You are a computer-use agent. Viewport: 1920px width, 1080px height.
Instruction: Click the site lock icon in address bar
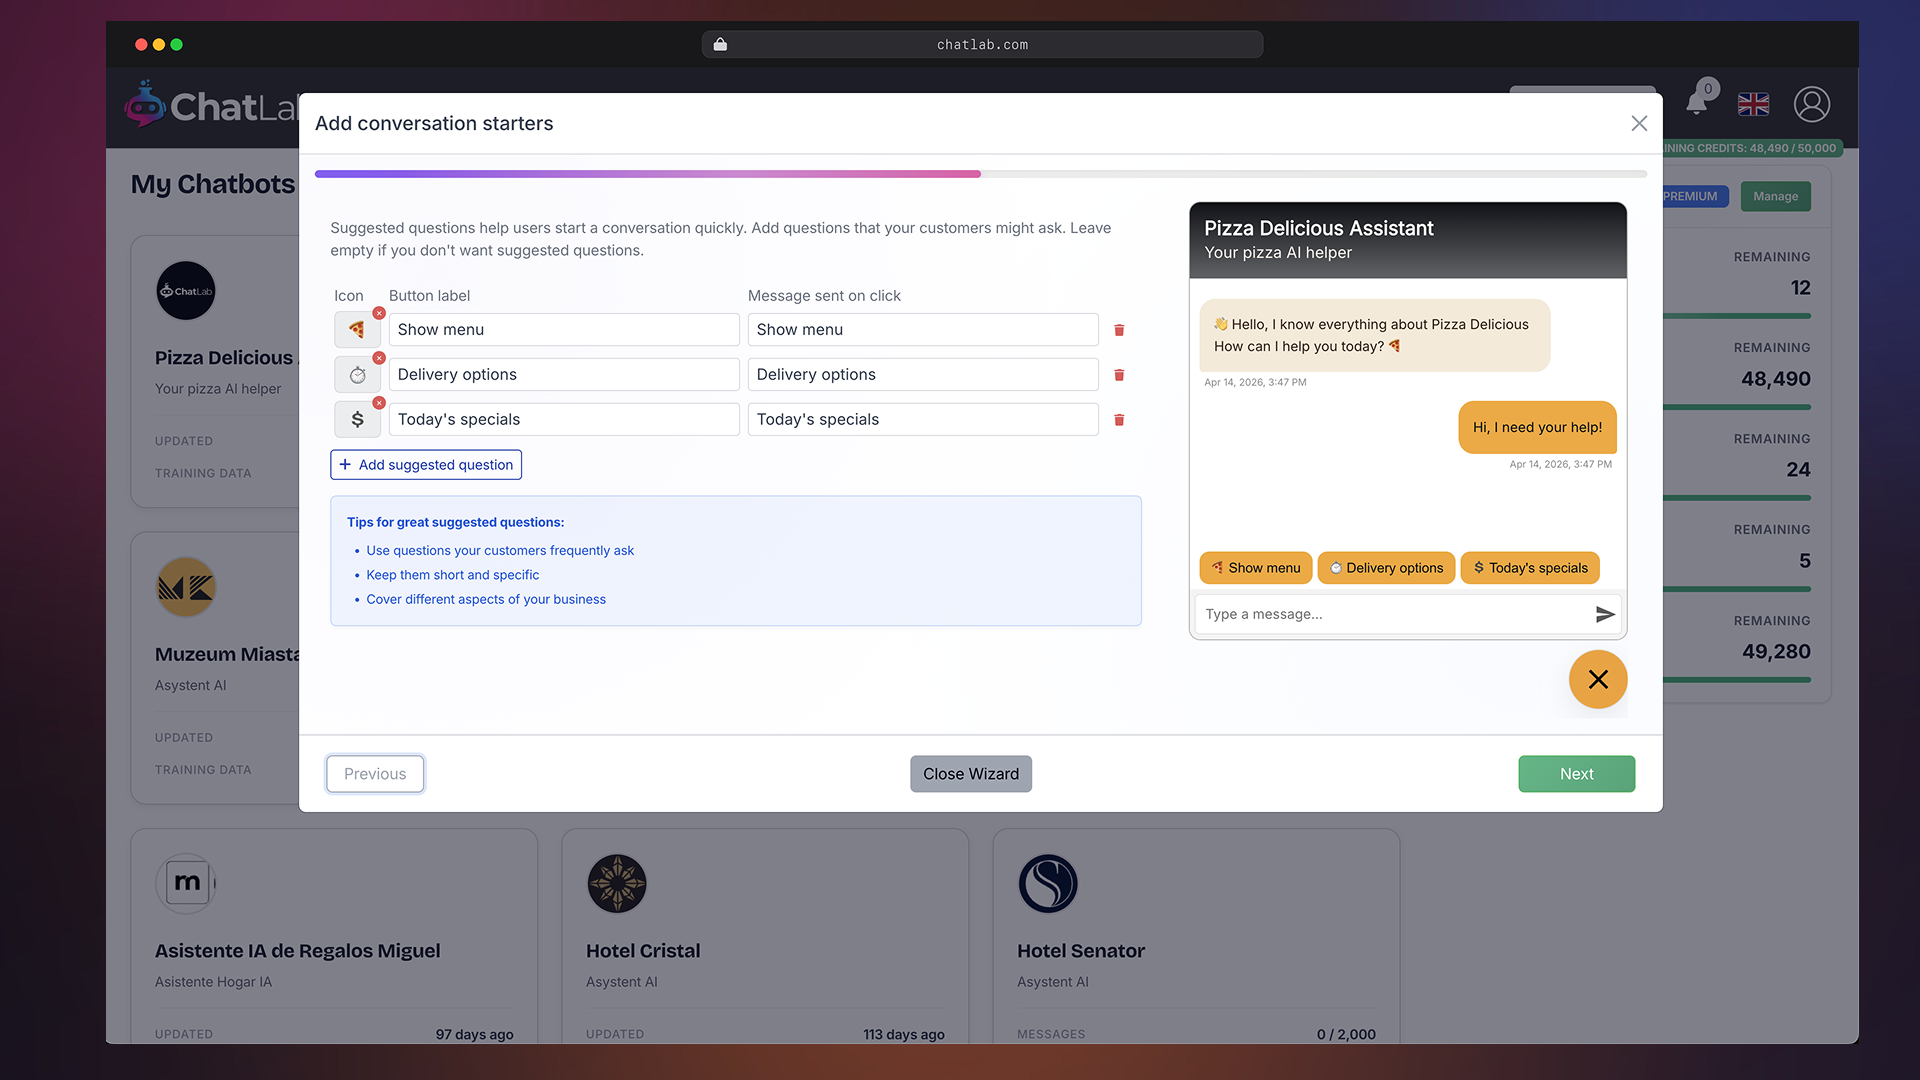tap(720, 44)
